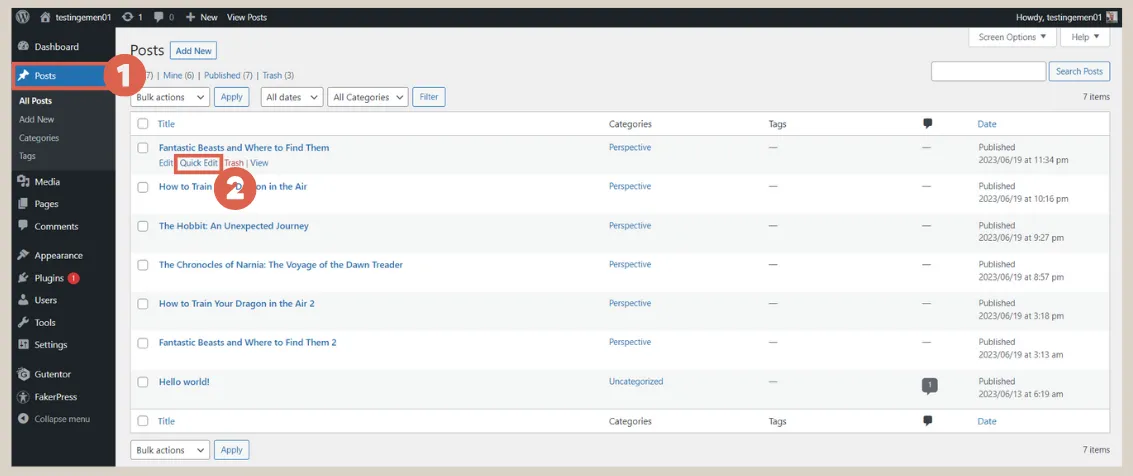Viewport: 1133px width, 476px height.
Task: Click Add New button beside Posts heading
Action: [x=194, y=51]
